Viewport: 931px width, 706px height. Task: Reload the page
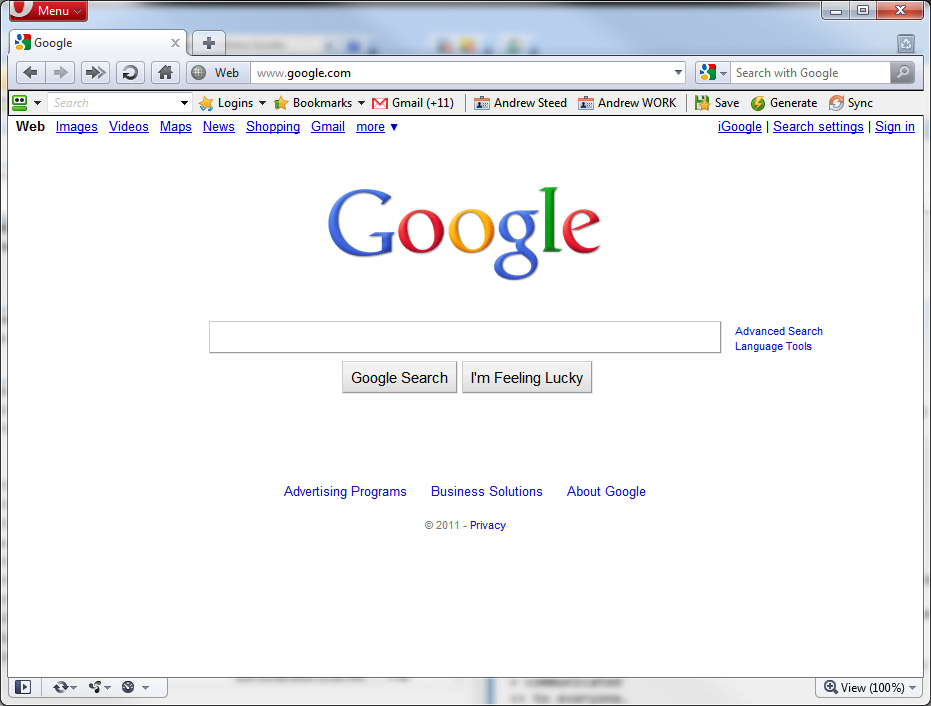pos(130,72)
